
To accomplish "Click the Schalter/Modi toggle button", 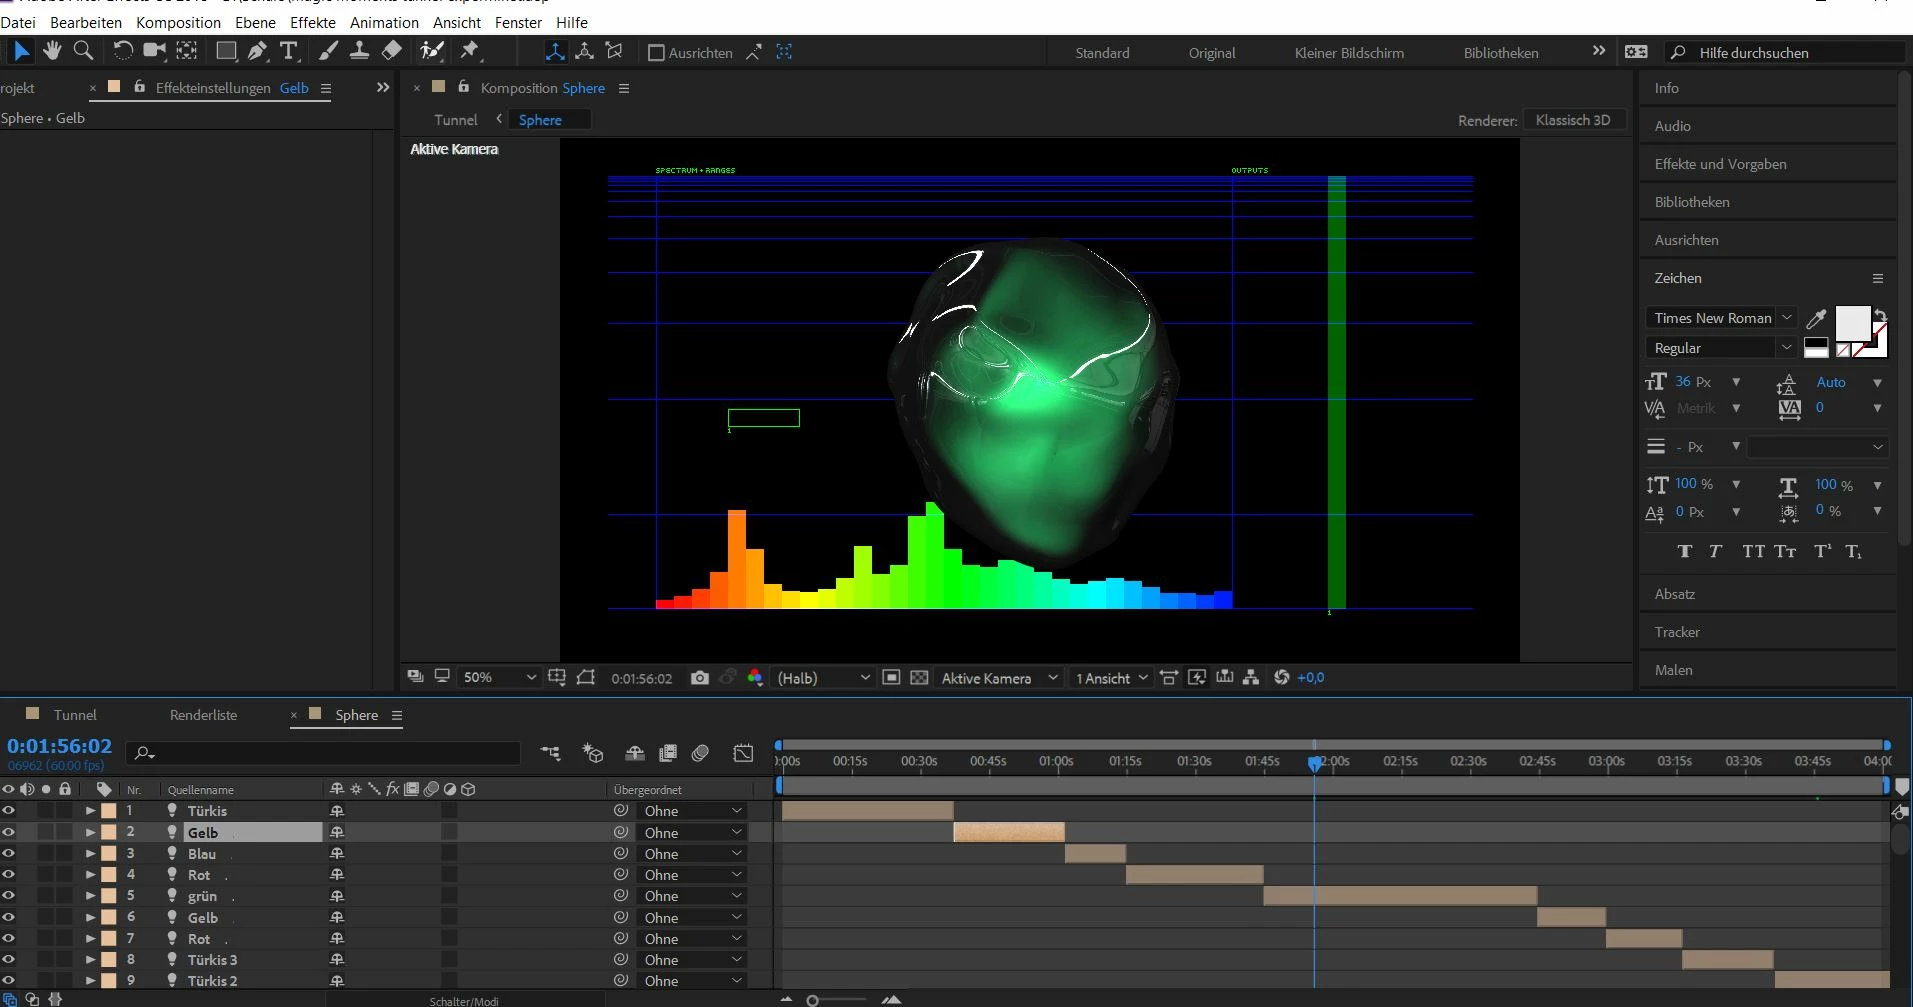I will click(464, 1001).
